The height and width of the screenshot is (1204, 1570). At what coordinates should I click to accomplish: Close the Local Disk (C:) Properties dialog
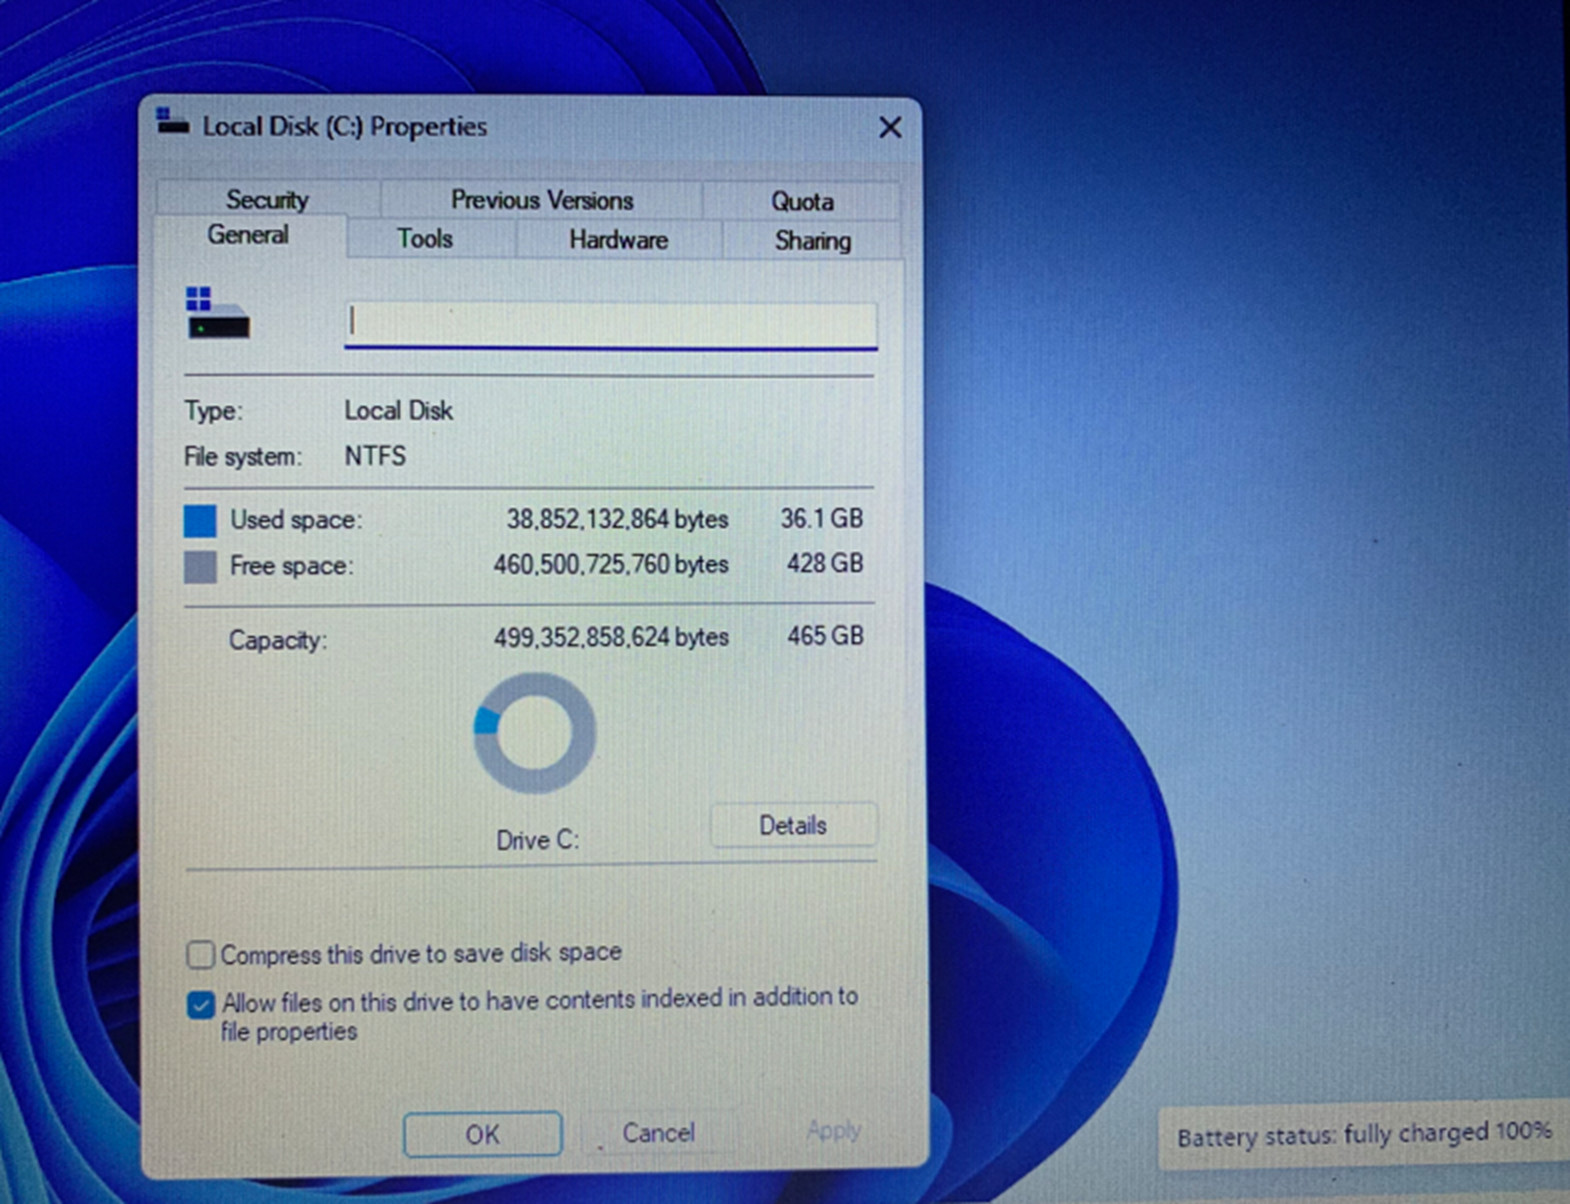point(890,127)
